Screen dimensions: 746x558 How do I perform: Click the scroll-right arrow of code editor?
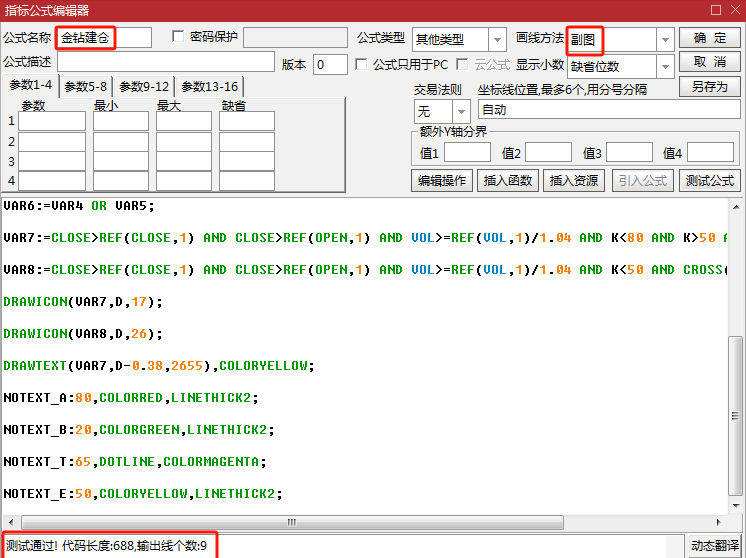[718, 522]
